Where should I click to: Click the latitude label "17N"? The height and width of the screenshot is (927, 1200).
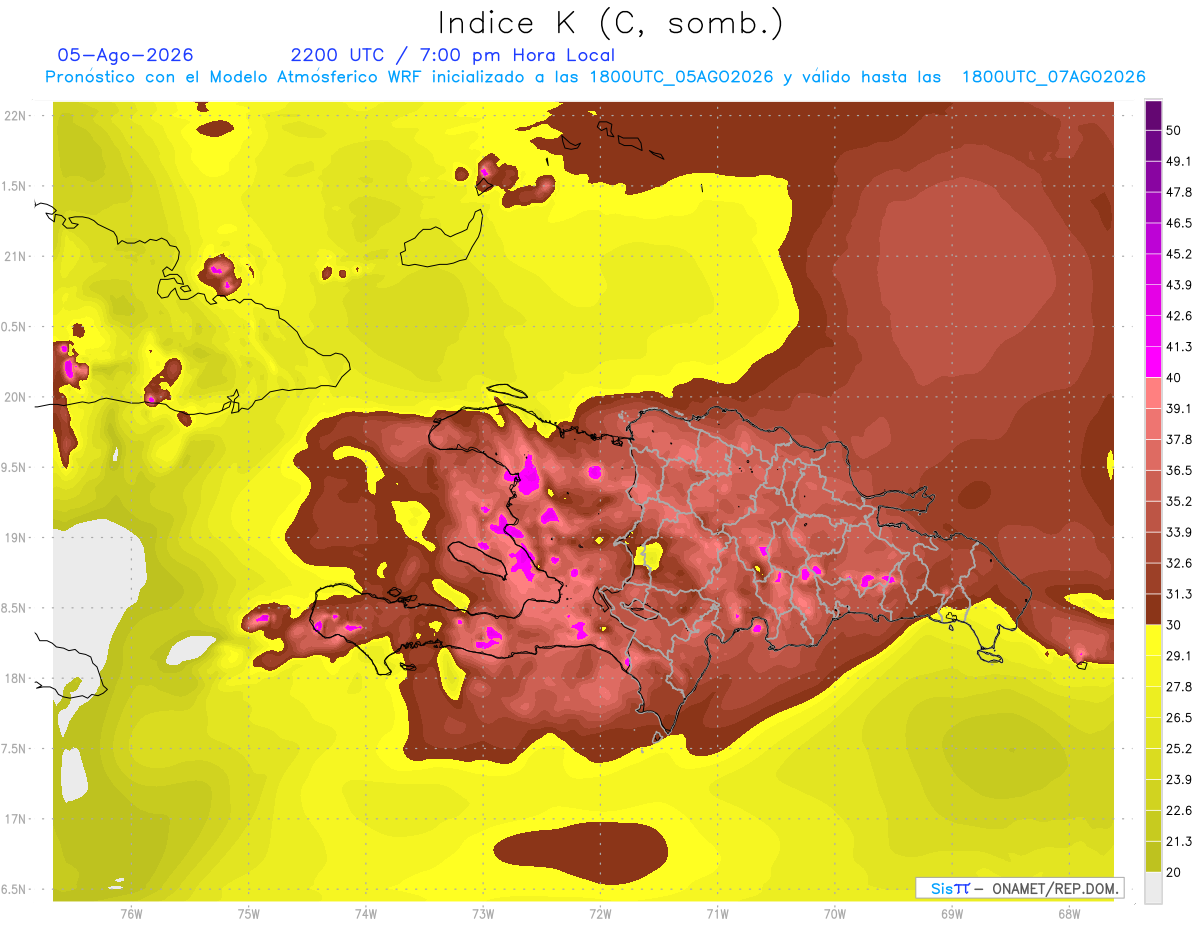15,819
